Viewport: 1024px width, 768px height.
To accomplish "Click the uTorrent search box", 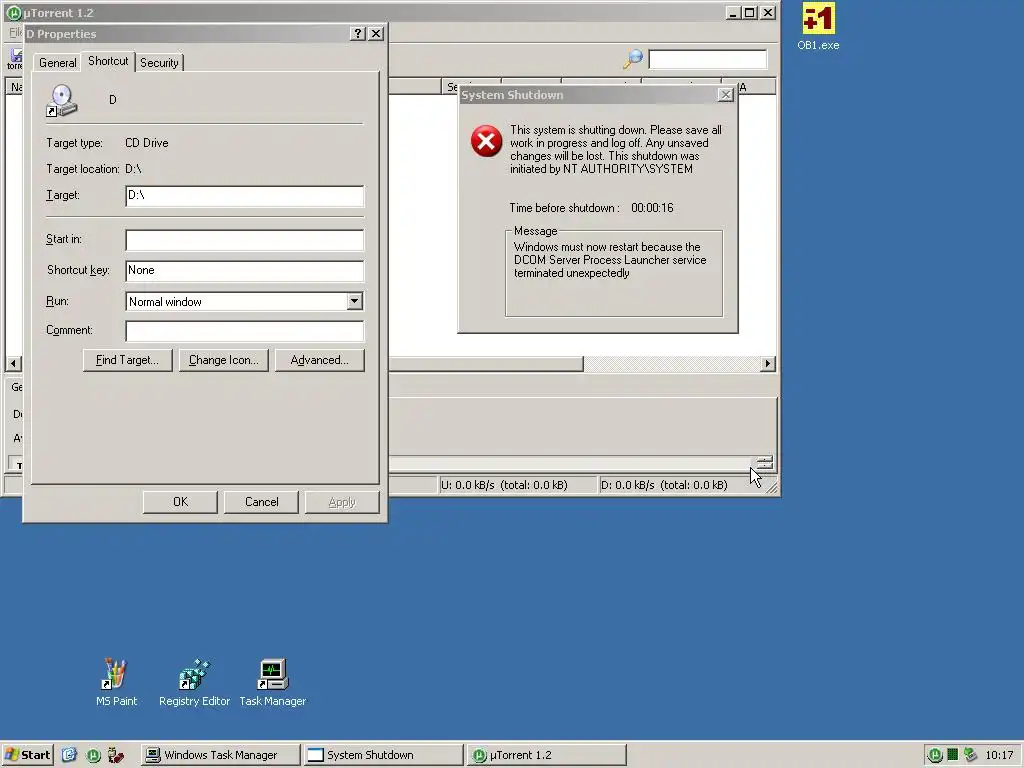I will coord(707,59).
